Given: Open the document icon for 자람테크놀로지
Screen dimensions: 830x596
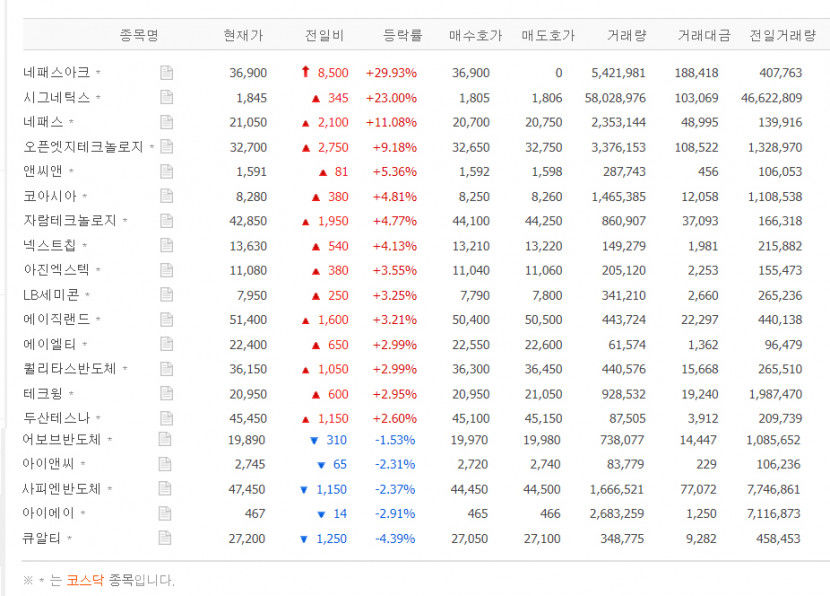Looking at the screenshot, I should [166, 220].
